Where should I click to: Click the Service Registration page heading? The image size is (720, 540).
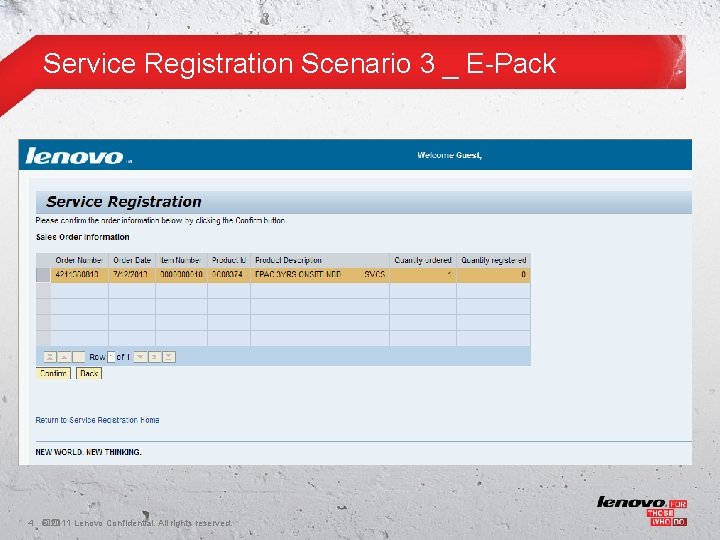click(124, 202)
